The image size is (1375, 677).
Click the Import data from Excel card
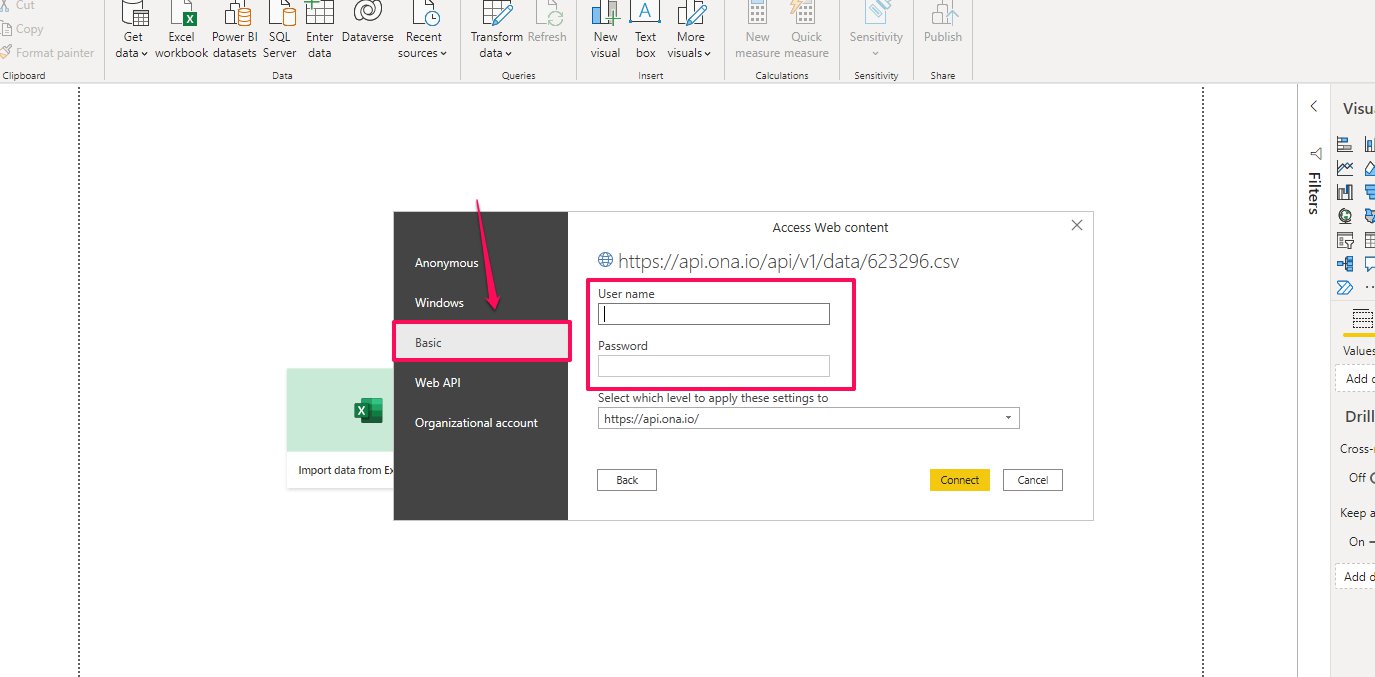[340, 428]
